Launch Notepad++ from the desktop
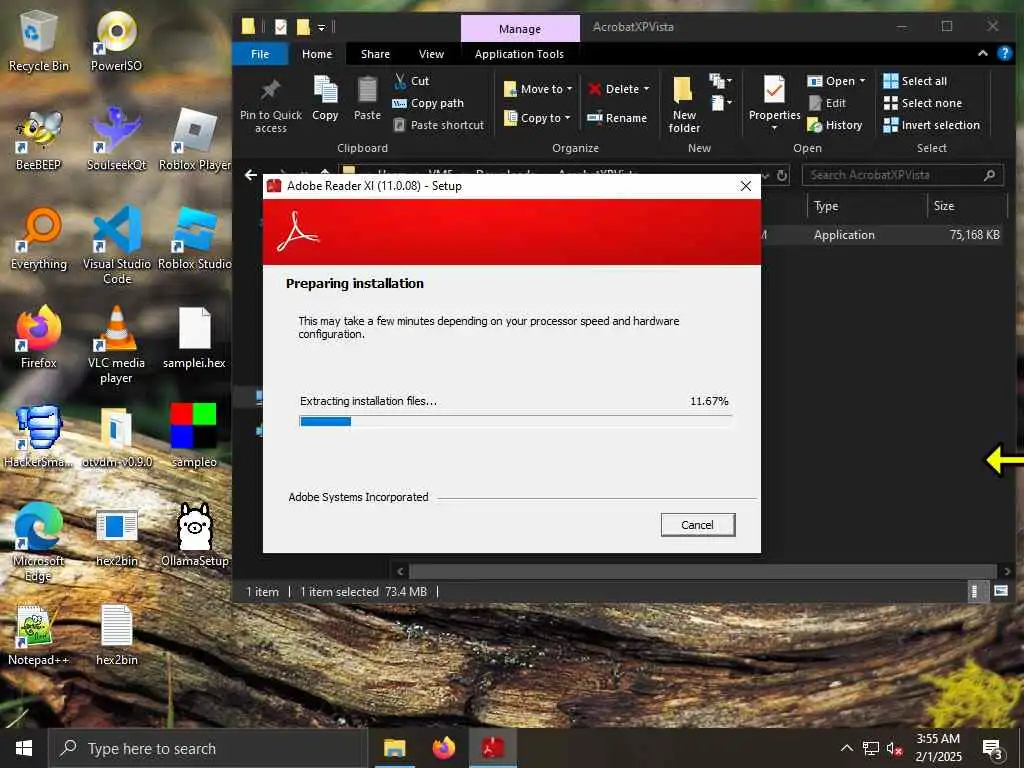Viewport: 1024px width, 768px height. pos(39,635)
